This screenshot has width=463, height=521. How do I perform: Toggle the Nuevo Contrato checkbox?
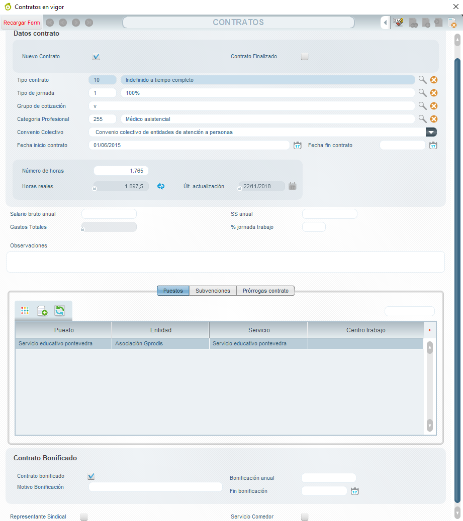pyautogui.click(x=96, y=56)
